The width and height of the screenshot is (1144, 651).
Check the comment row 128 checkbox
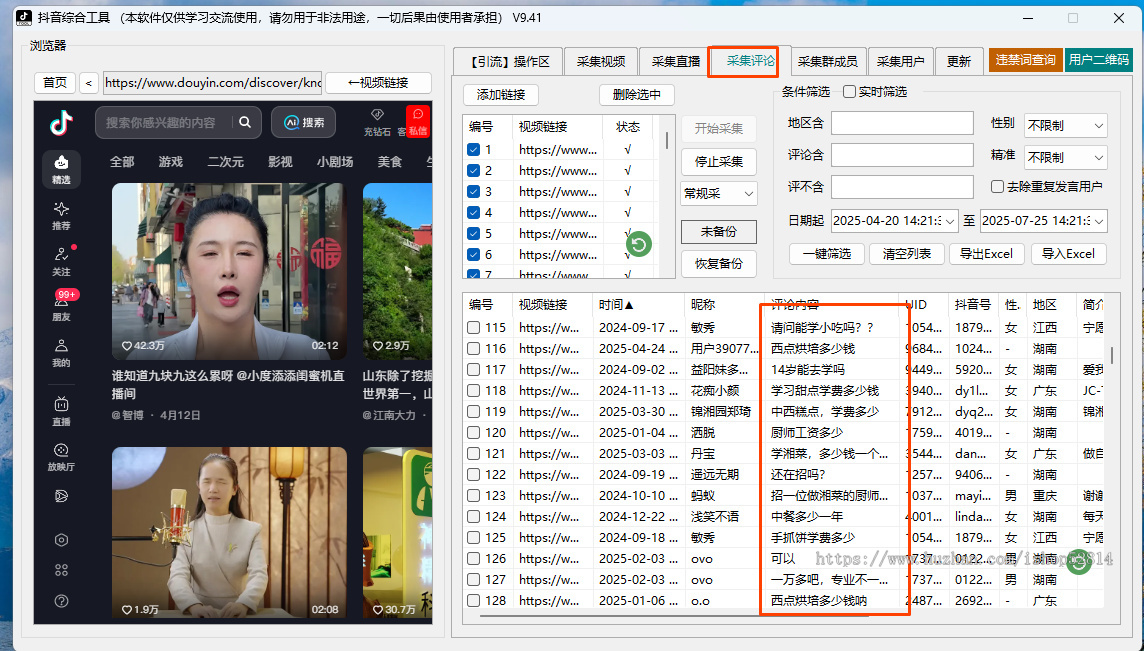474,601
